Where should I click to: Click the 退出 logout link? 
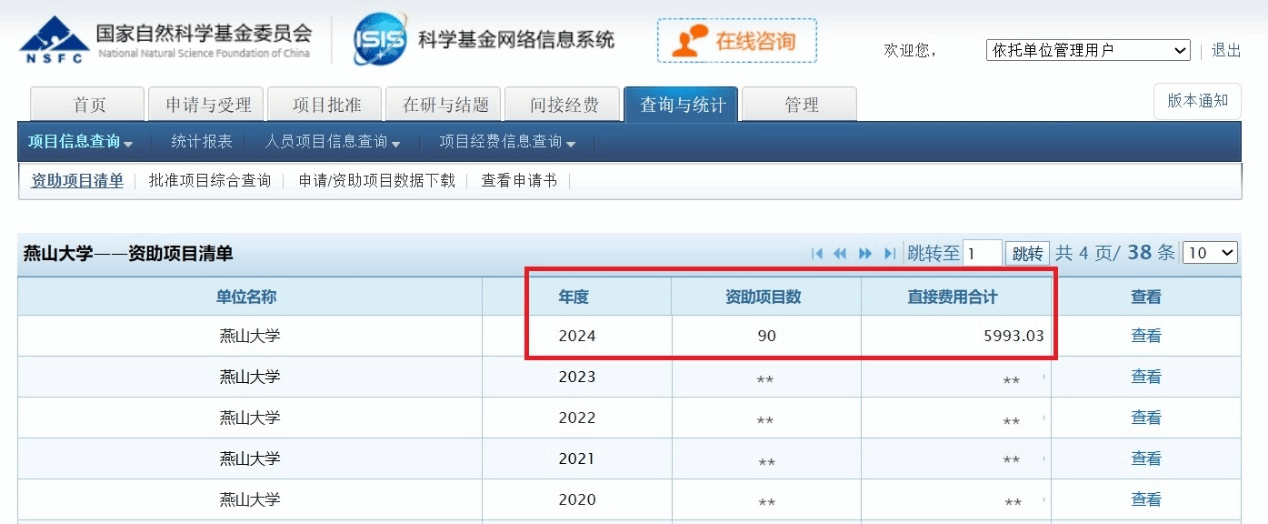(1226, 50)
